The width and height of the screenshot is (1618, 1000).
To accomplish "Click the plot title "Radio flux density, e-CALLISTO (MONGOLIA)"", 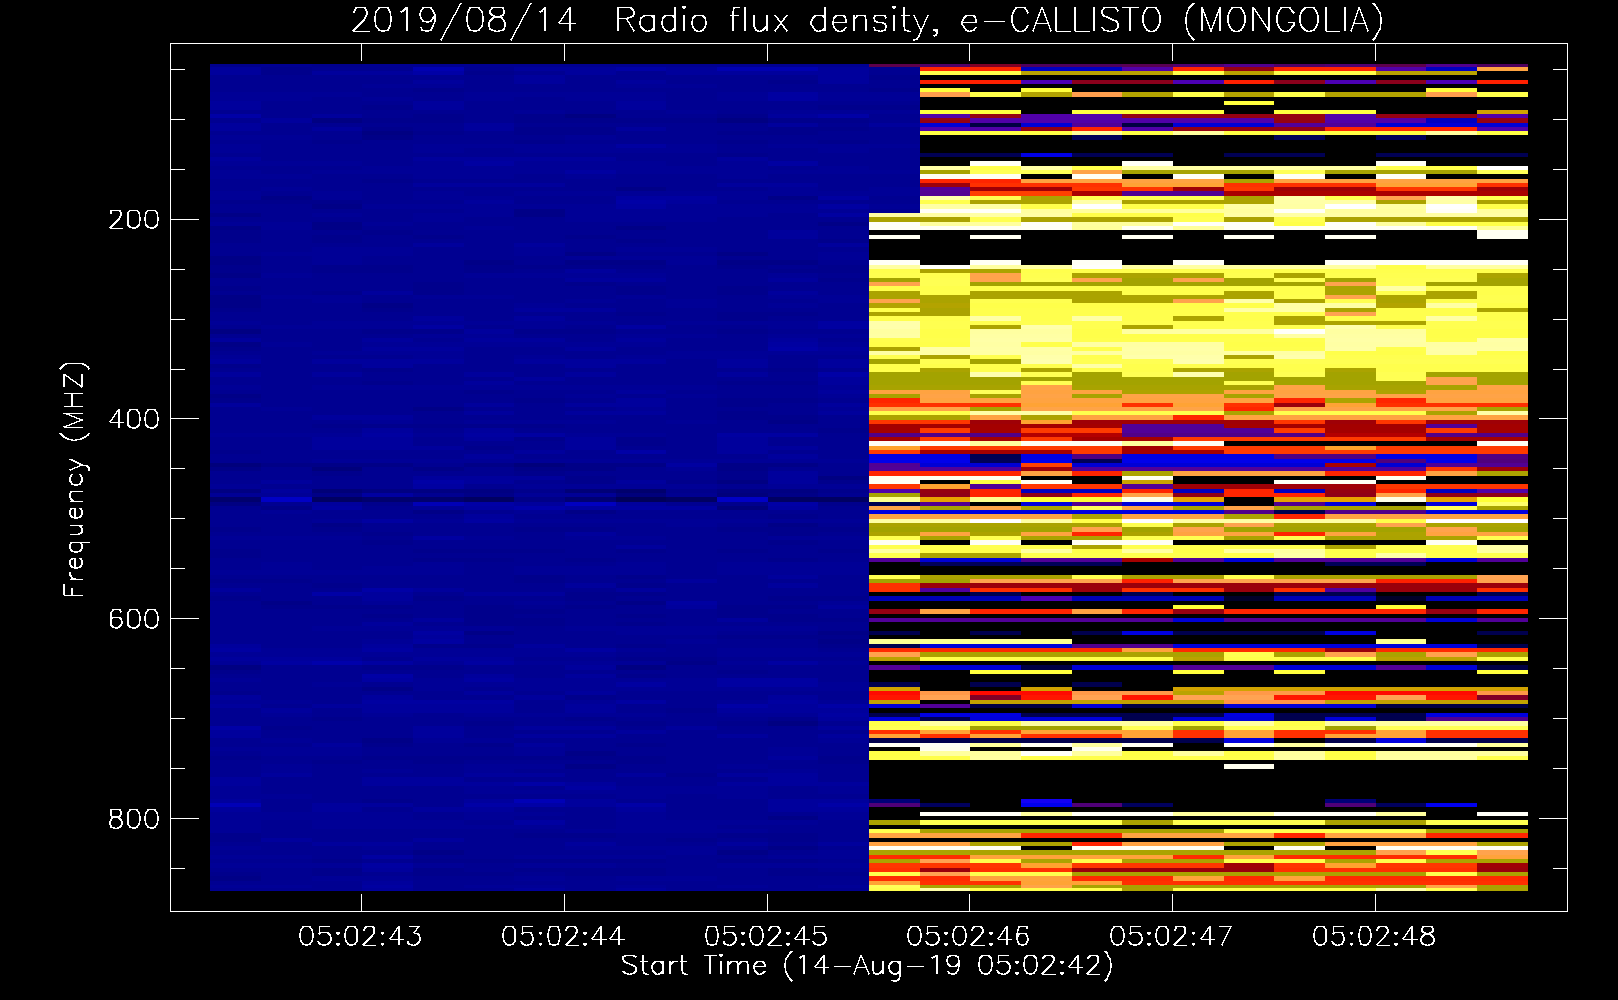I will tap(998, 20).
